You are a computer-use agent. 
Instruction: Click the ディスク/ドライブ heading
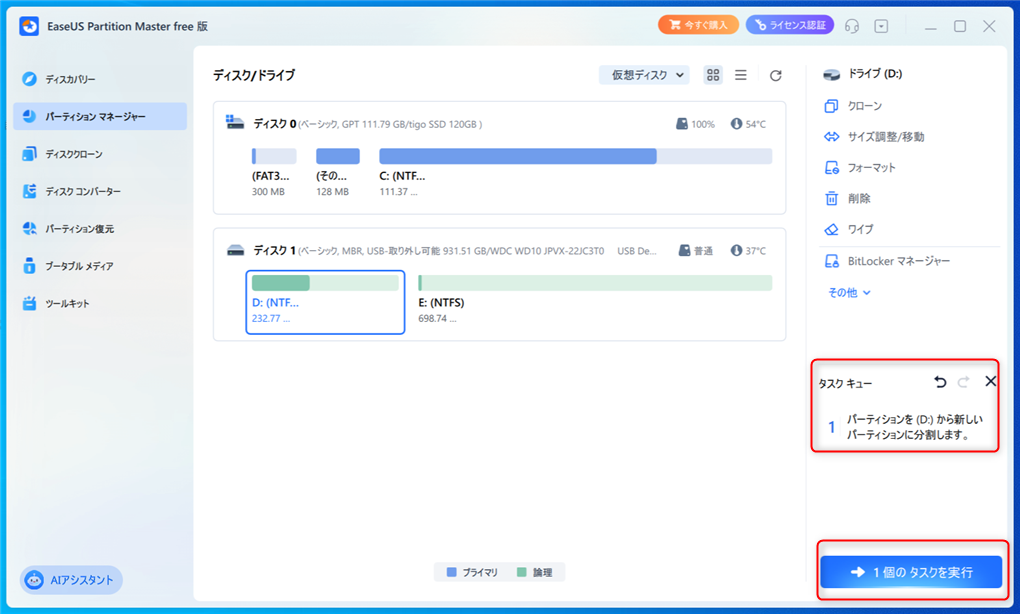pos(254,75)
